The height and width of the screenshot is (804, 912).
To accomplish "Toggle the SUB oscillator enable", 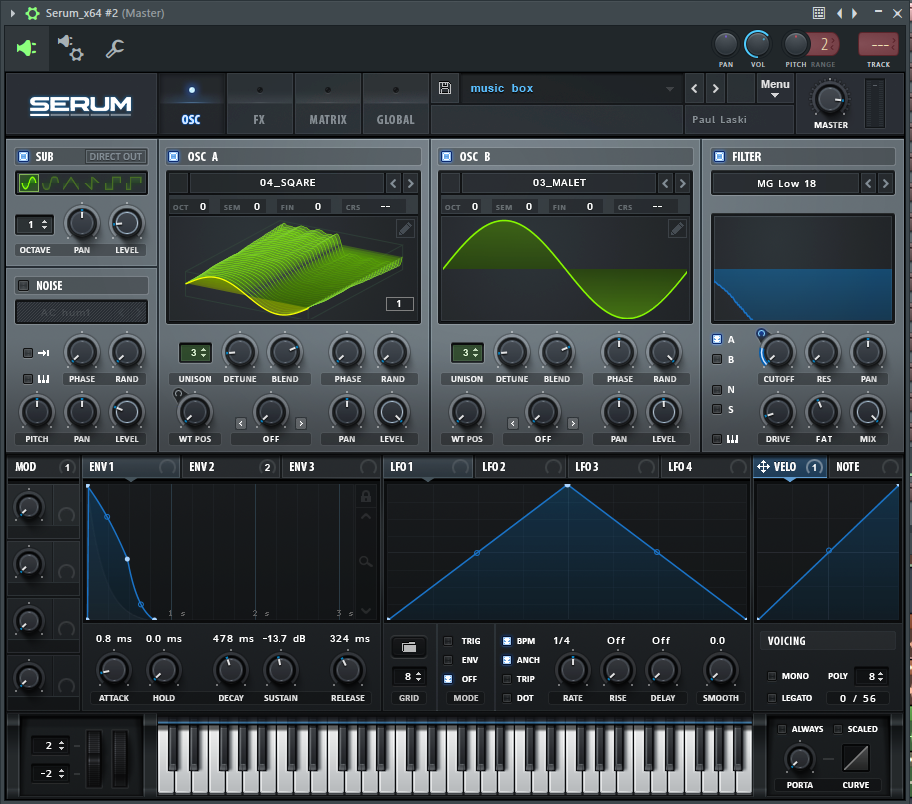I will (23, 156).
